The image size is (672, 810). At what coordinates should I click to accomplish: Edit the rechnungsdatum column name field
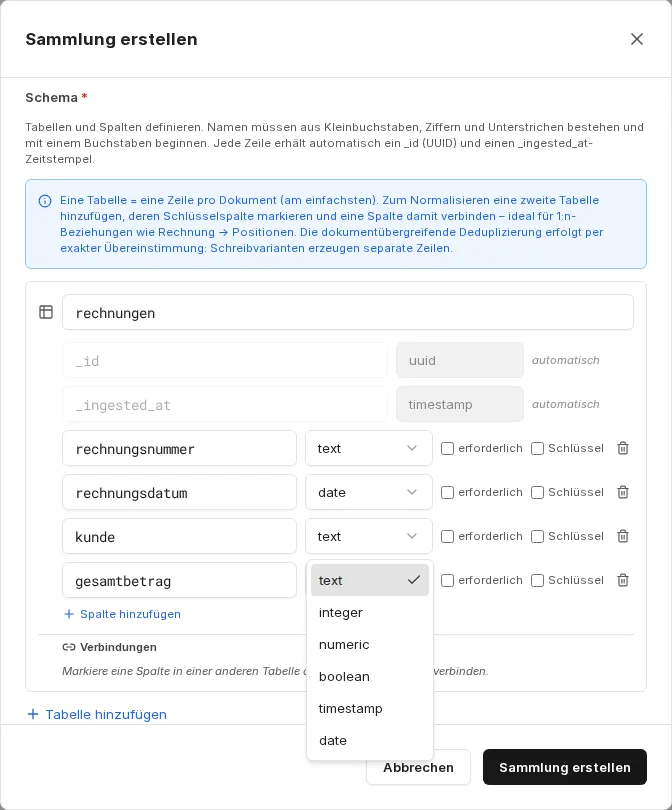pos(179,492)
